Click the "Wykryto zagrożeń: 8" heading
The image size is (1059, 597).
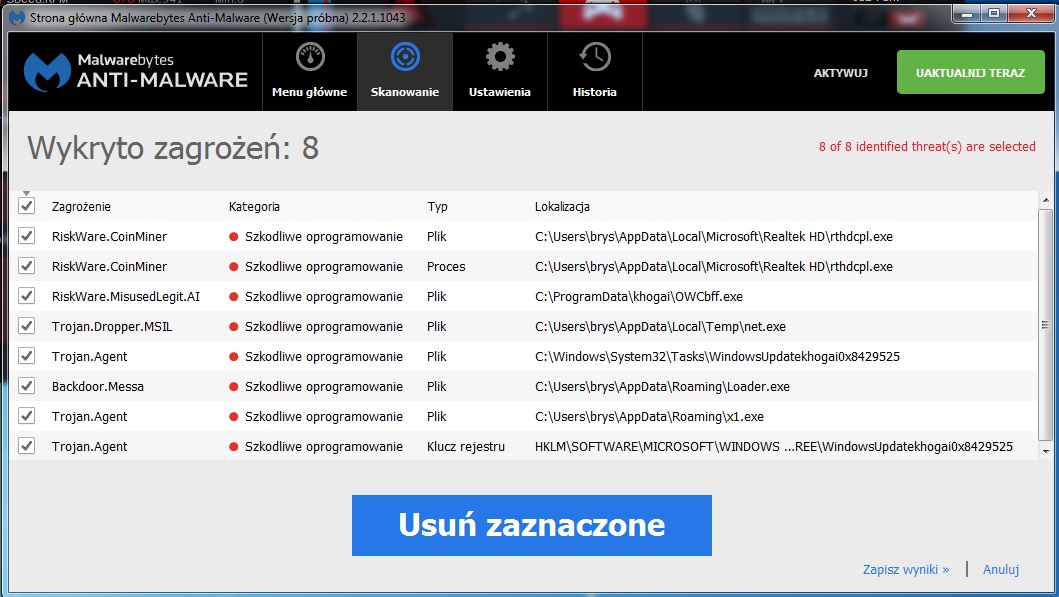173,149
